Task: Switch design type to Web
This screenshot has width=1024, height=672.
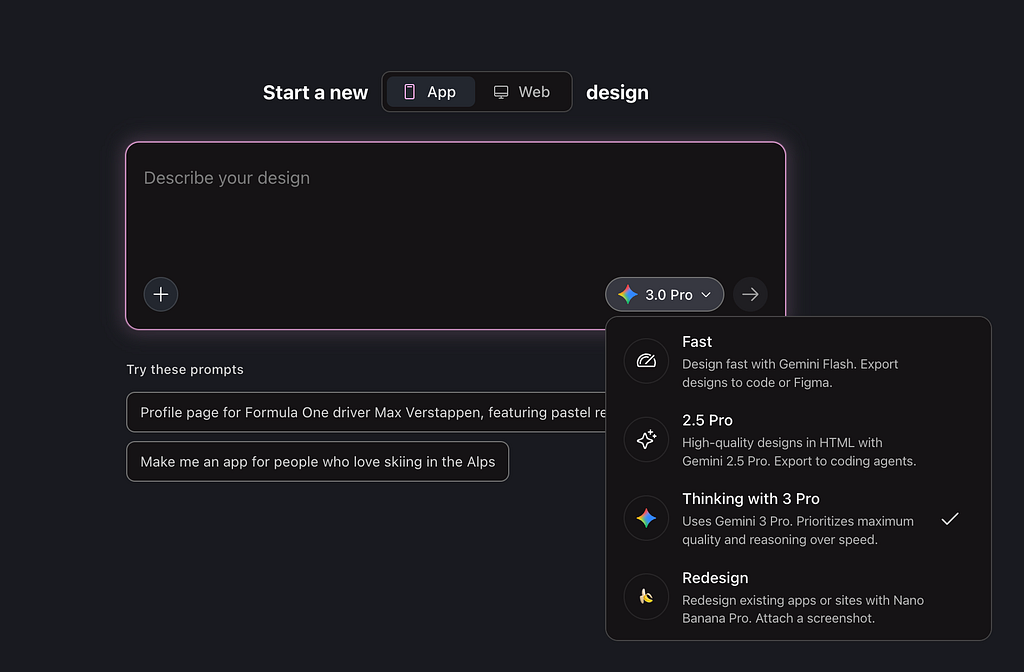Action: pos(522,92)
